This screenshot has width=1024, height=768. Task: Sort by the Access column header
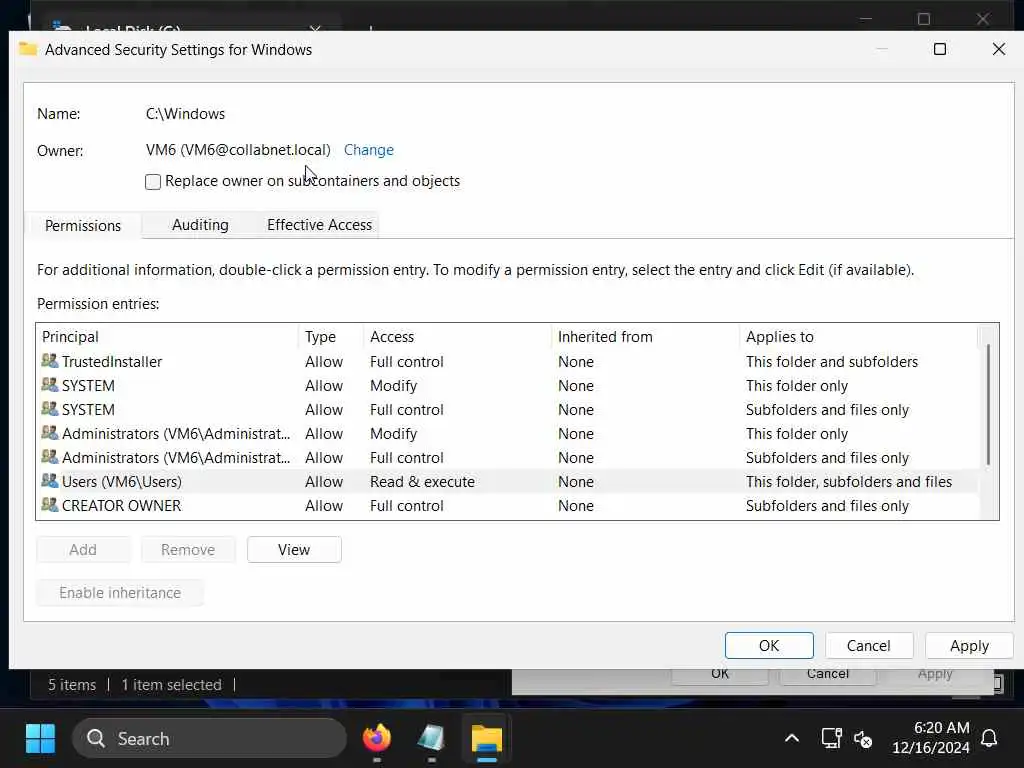coord(457,336)
